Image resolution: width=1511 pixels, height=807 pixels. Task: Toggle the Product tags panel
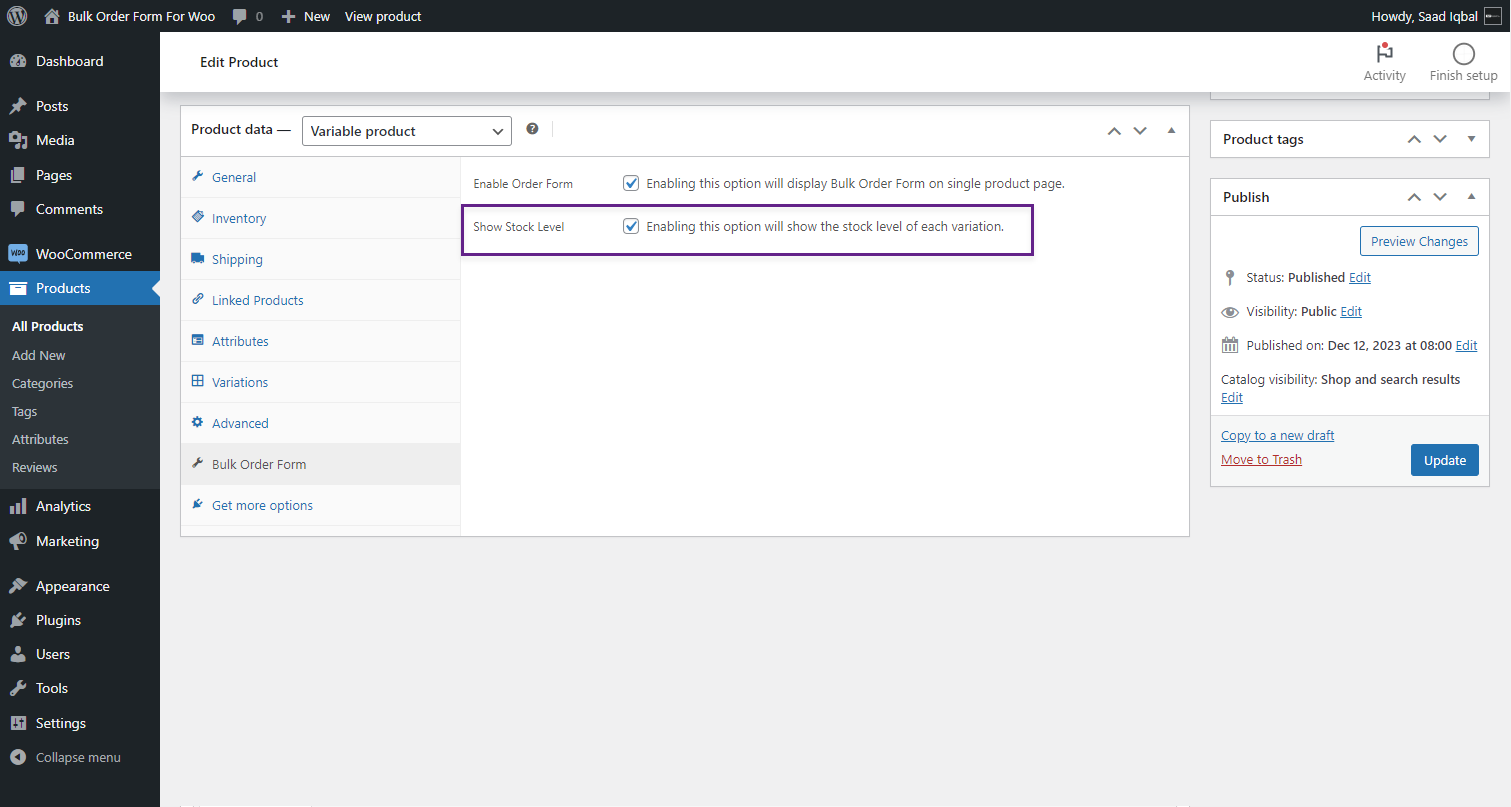point(1471,139)
